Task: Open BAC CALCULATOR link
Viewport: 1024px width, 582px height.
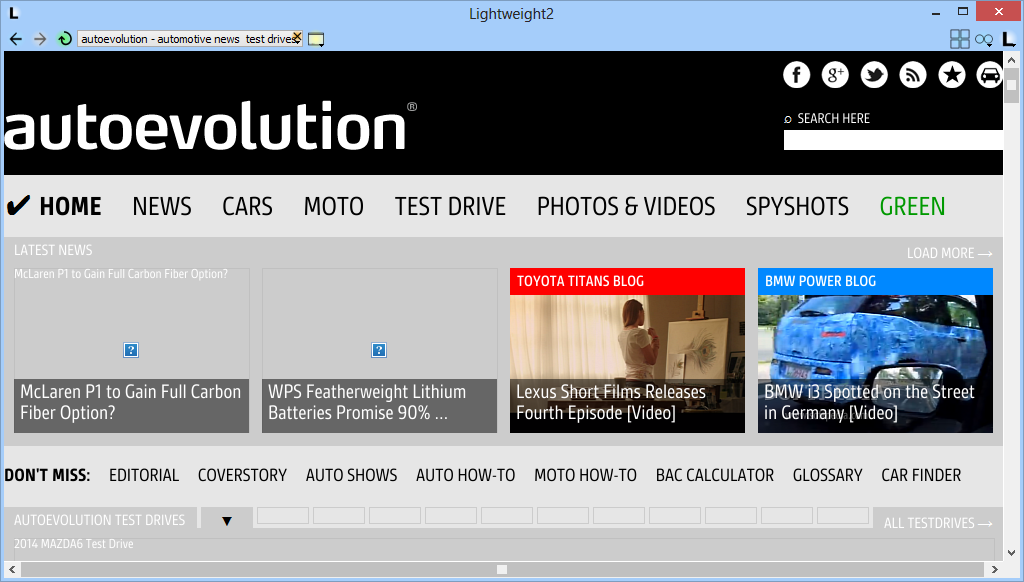Action: point(714,475)
